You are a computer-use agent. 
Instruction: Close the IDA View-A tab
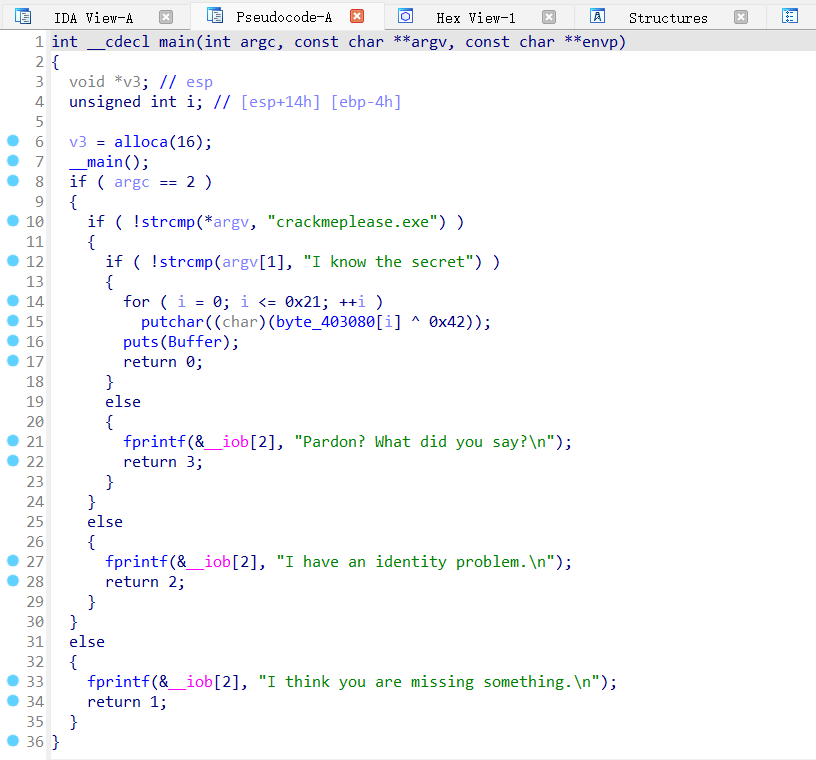tap(166, 17)
